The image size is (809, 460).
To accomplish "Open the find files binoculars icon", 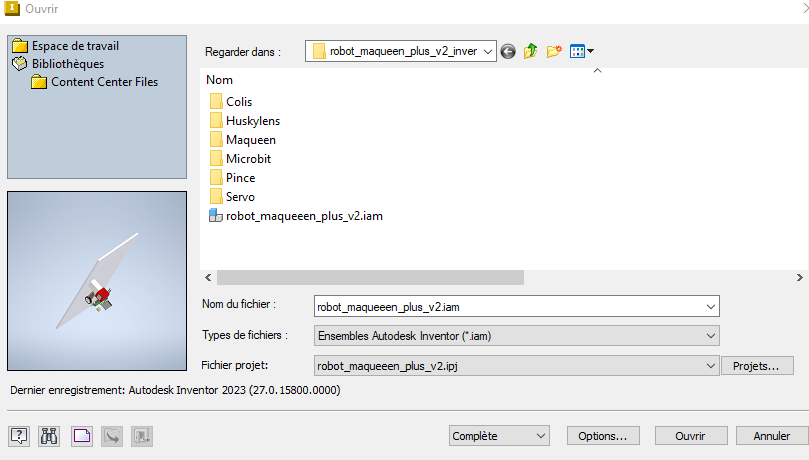I will [x=49, y=436].
